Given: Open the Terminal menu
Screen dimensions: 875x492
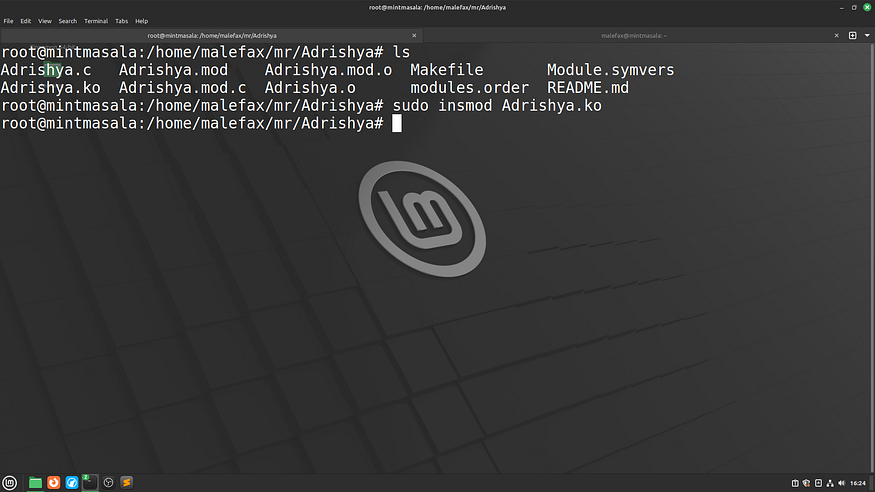Looking at the screenshot, I should (x=96, y=21).
